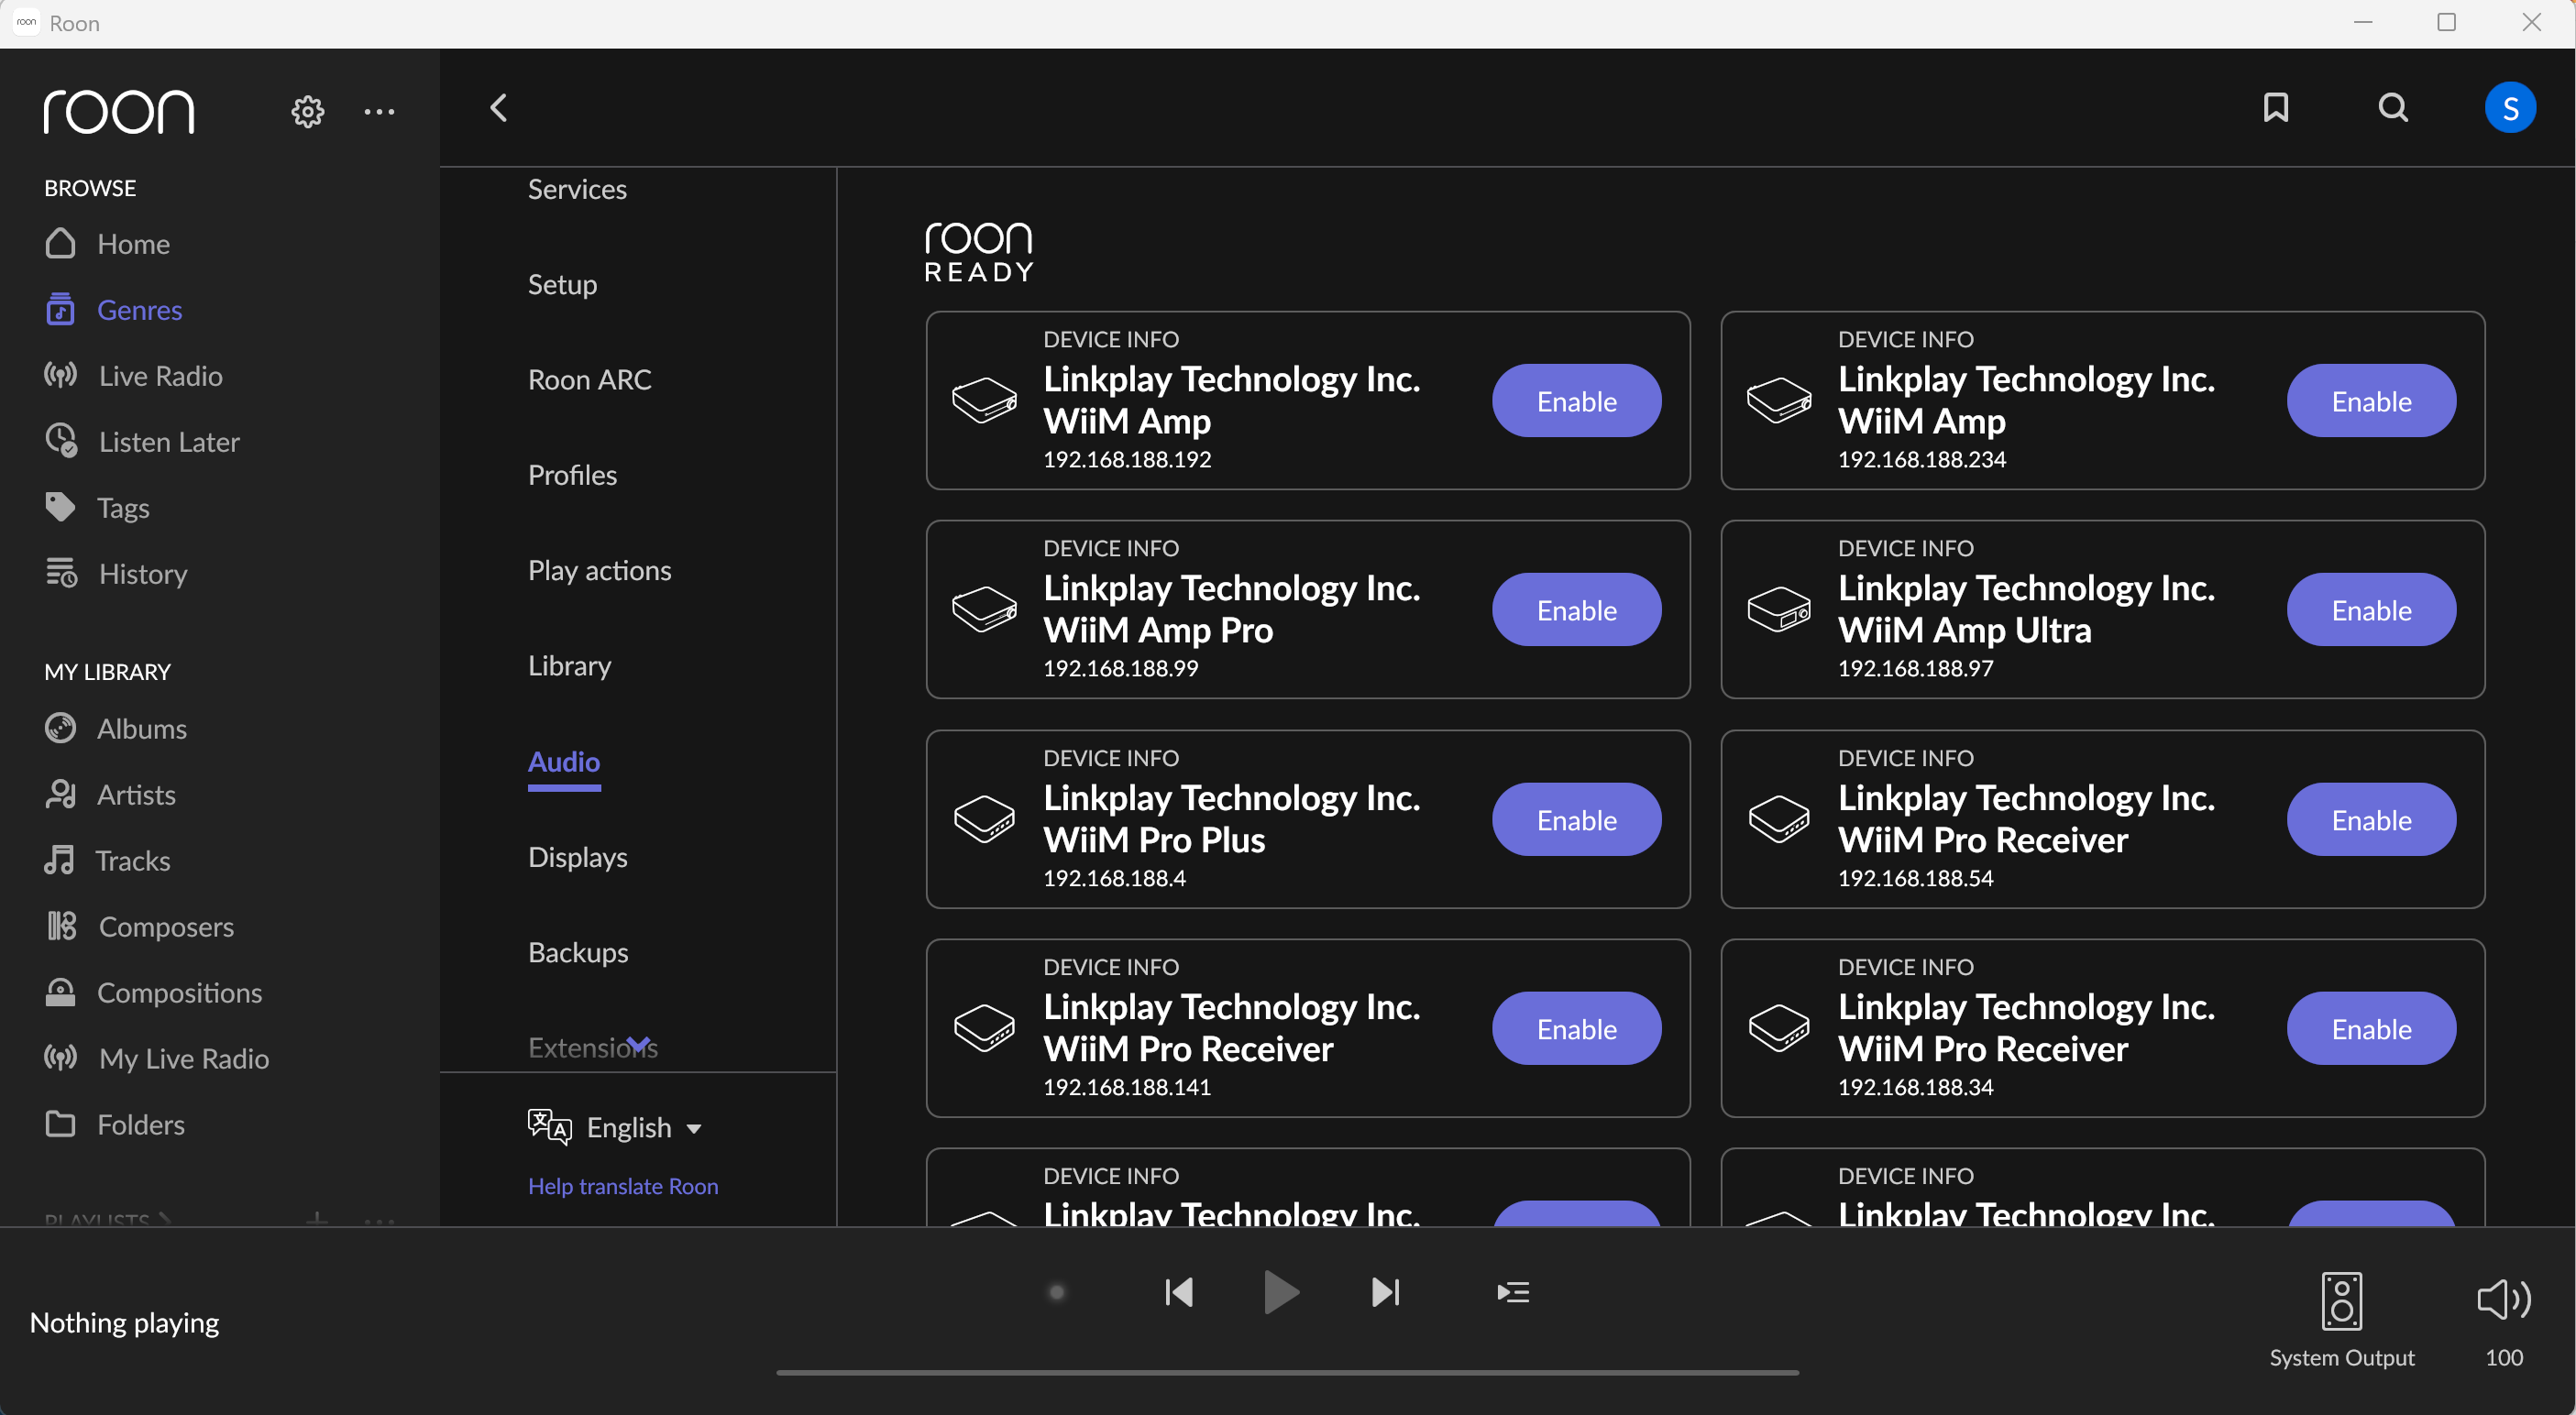Open search with the magnifier icon
Viewport: 2576px width, 1415px height.
(2393, 108)
